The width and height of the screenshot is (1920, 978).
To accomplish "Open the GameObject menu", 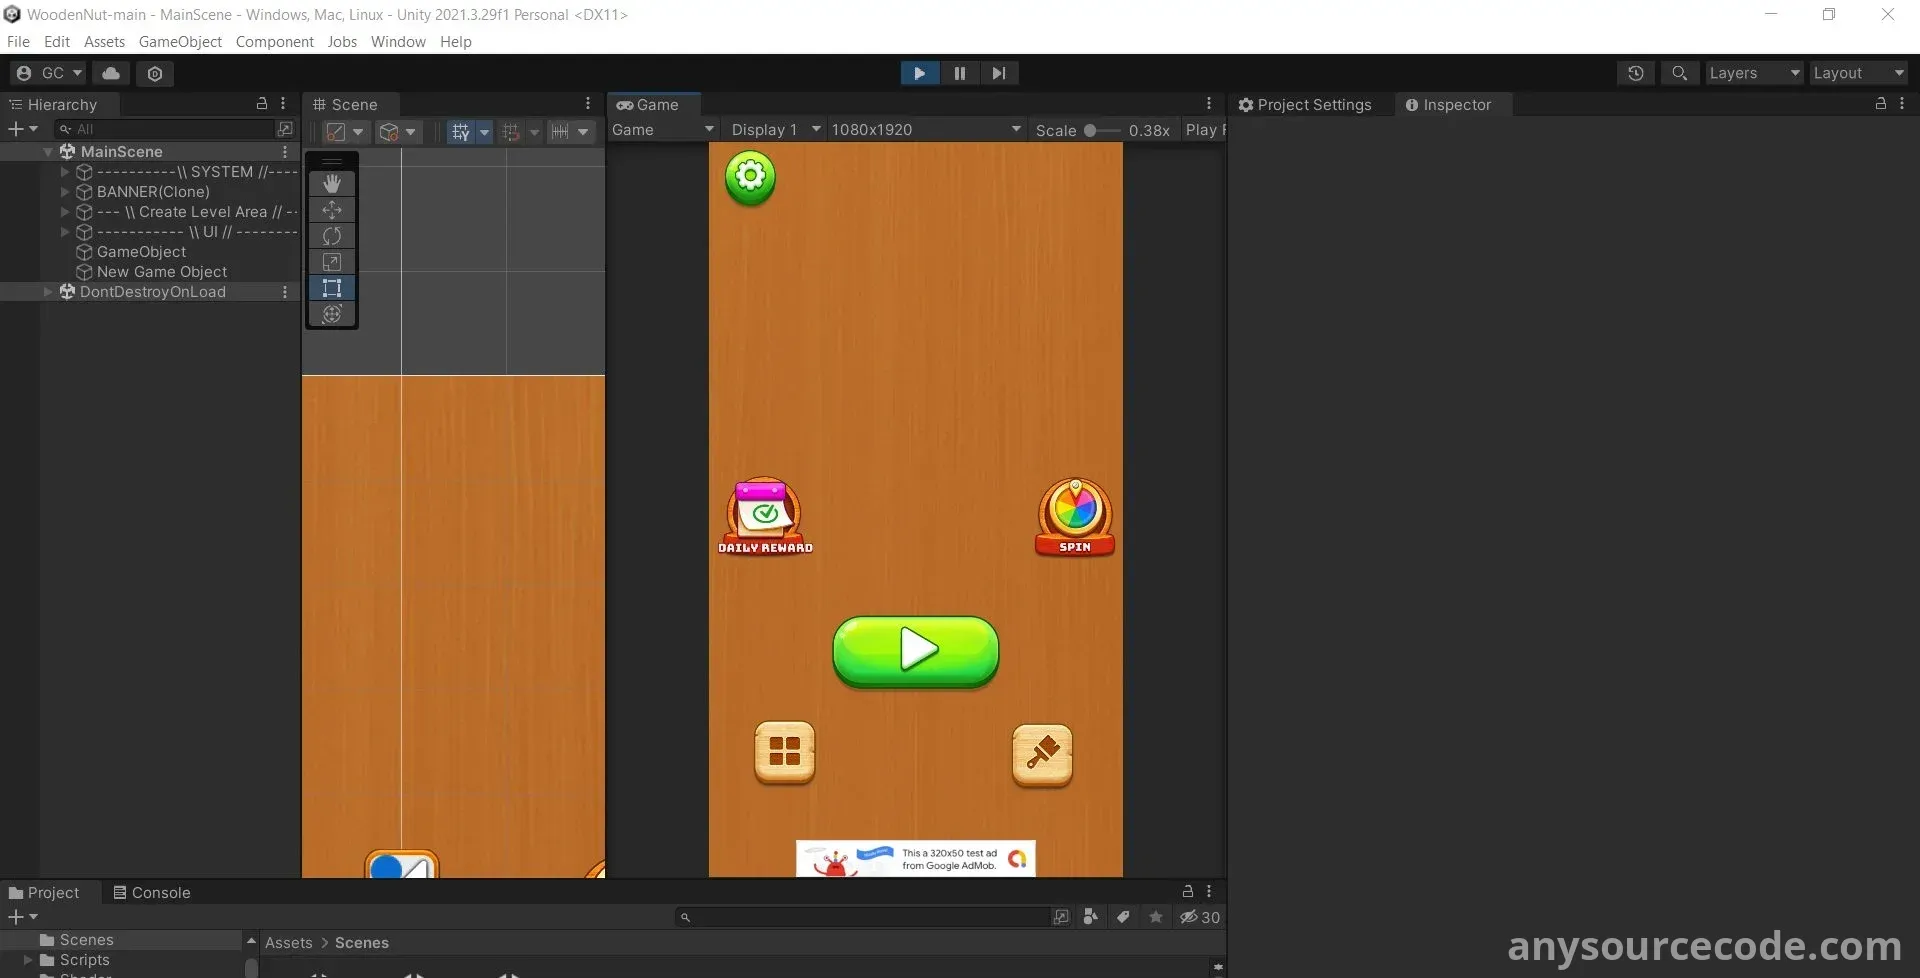I will click(x=180, y=42).
